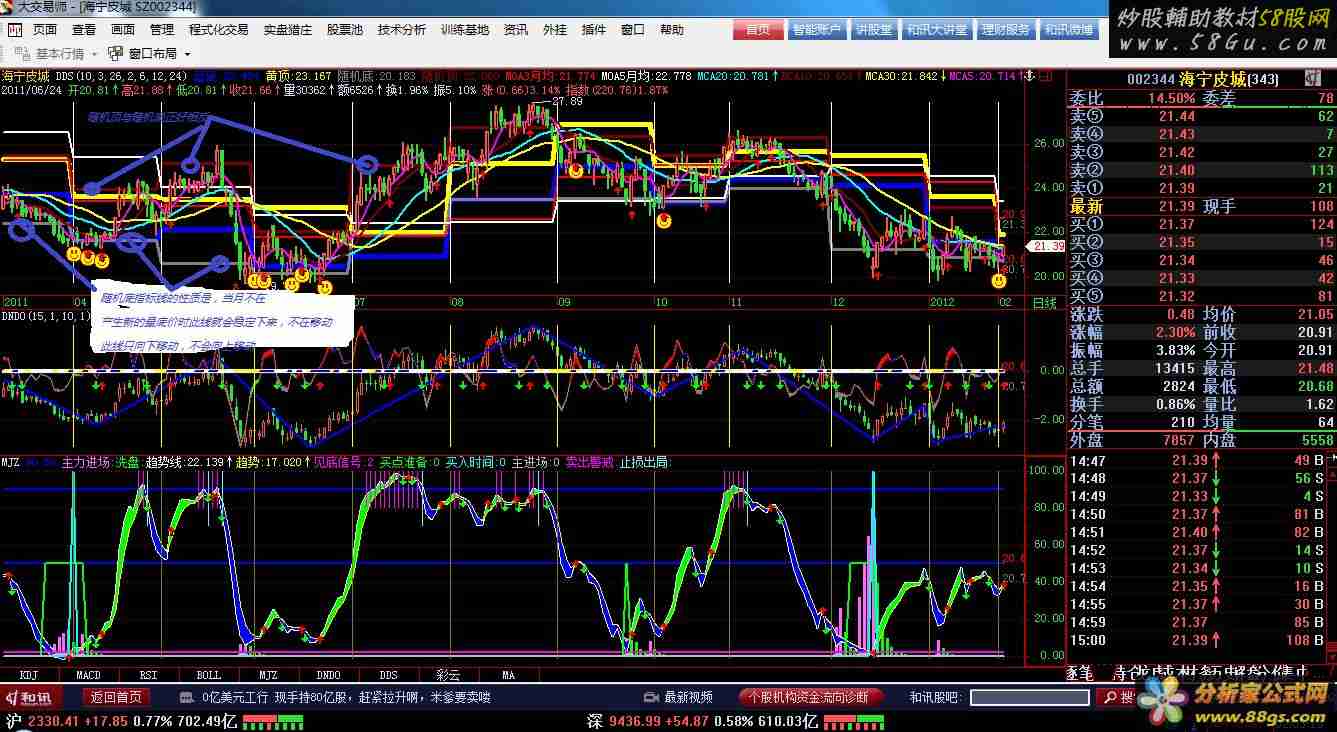Switch to the DNDO indicator tab
Image resolution: width=1337 pixels, height=732 pixels.
pos(328,675)
